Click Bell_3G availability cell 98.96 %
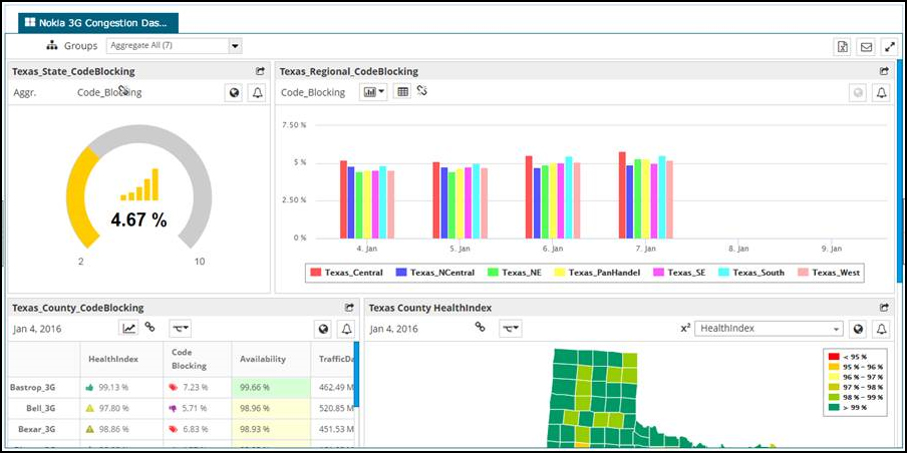Screen dimensions: 907x453 pos(271,408)
